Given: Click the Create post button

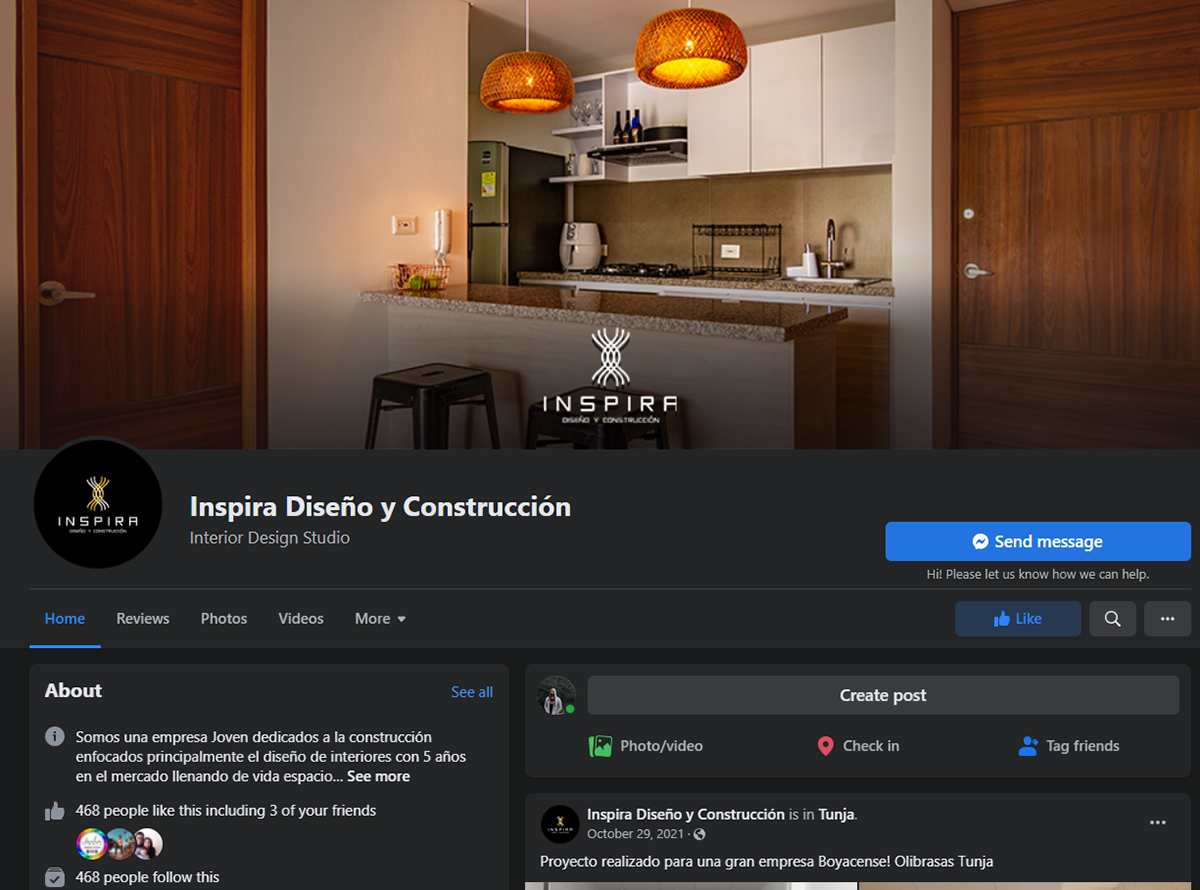Looking at the screenshot, I should click(883, 695).
